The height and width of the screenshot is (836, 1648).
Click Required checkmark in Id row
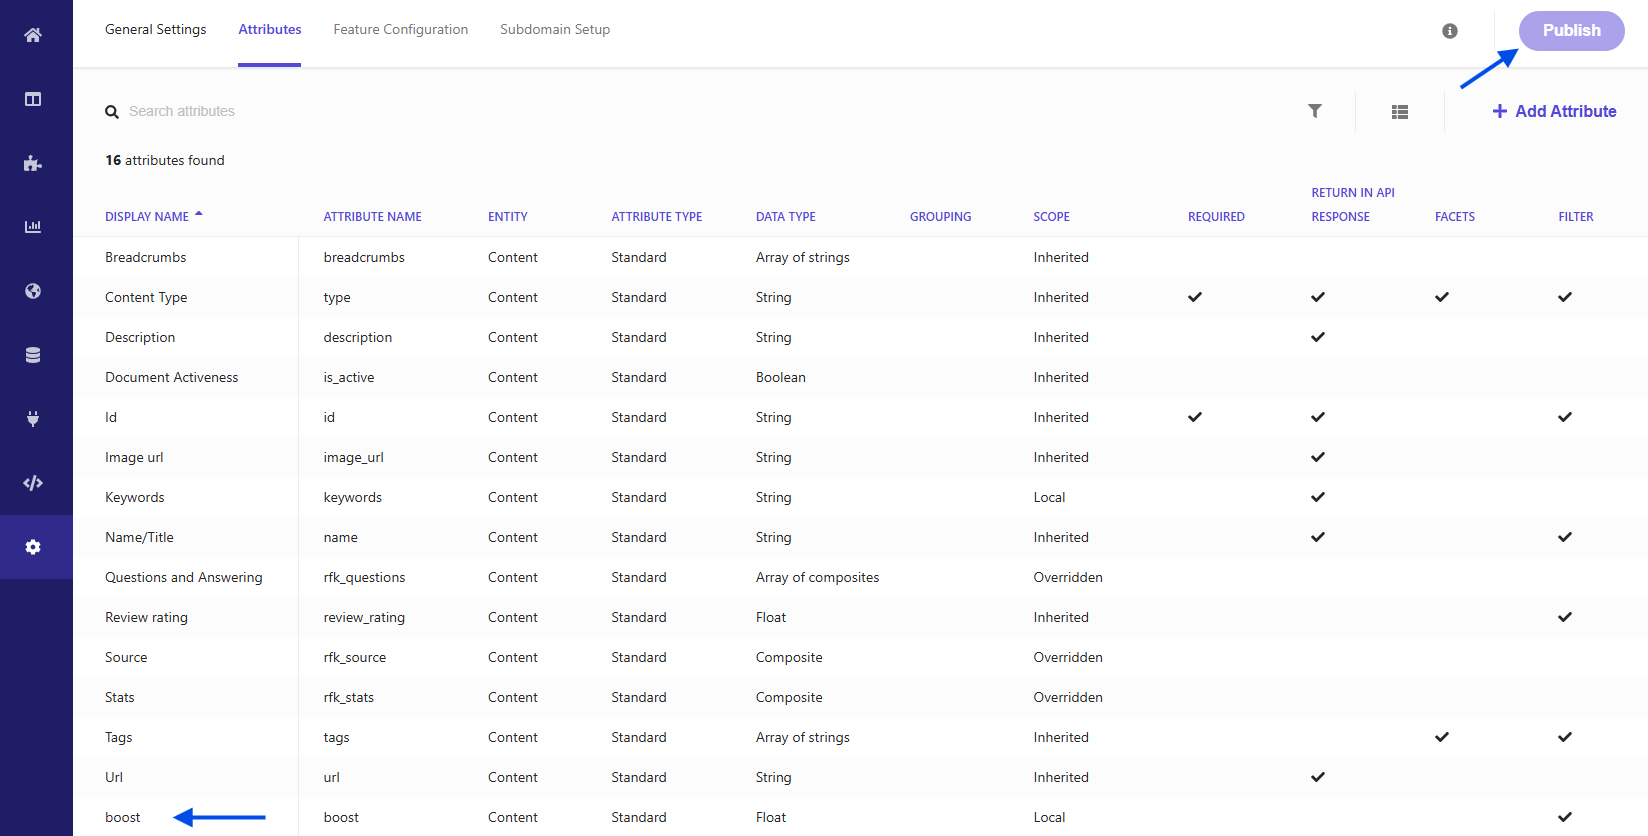coord(1195,417)
